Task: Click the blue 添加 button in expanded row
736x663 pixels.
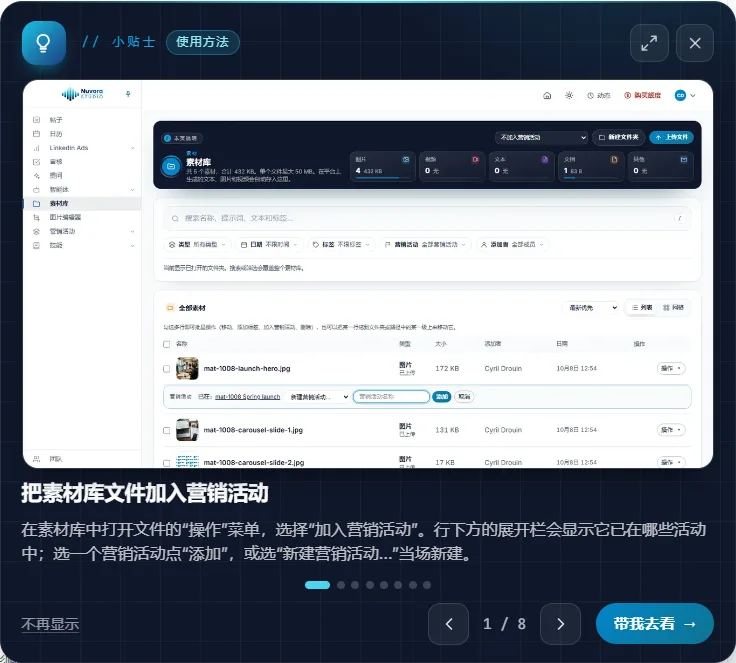Action: (441, 397)
